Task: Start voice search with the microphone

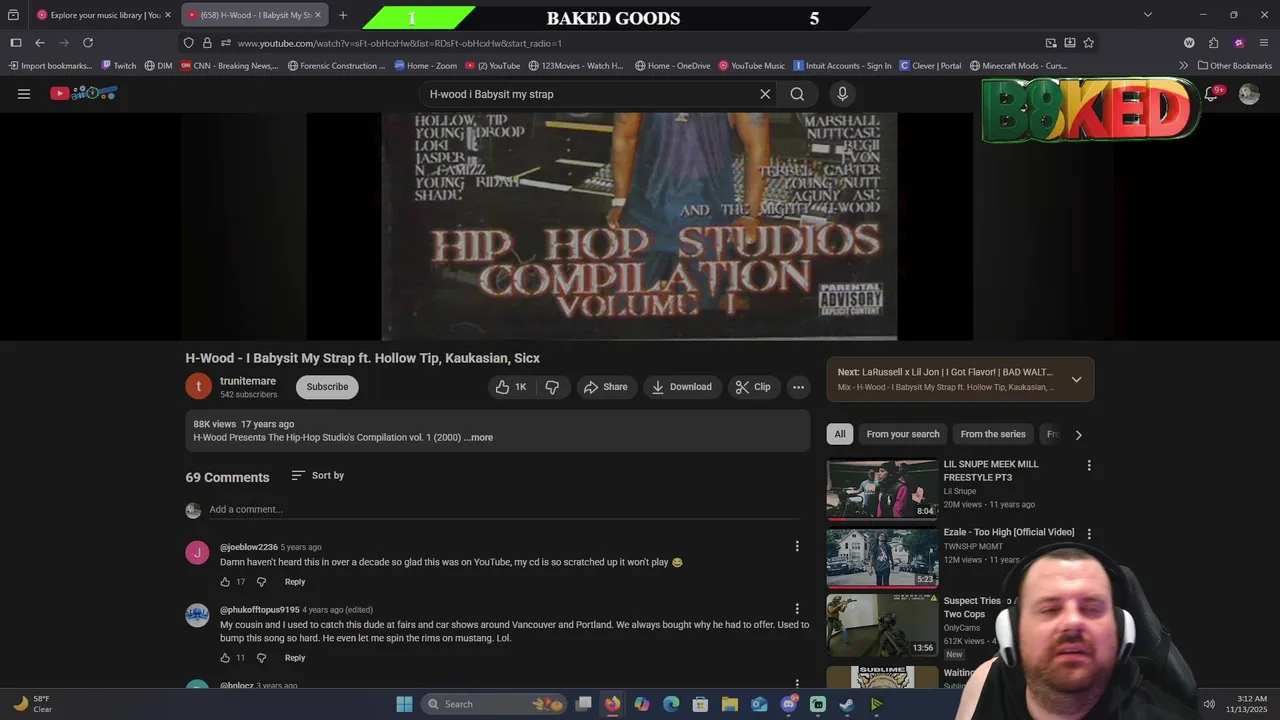Action: (842, 94)
